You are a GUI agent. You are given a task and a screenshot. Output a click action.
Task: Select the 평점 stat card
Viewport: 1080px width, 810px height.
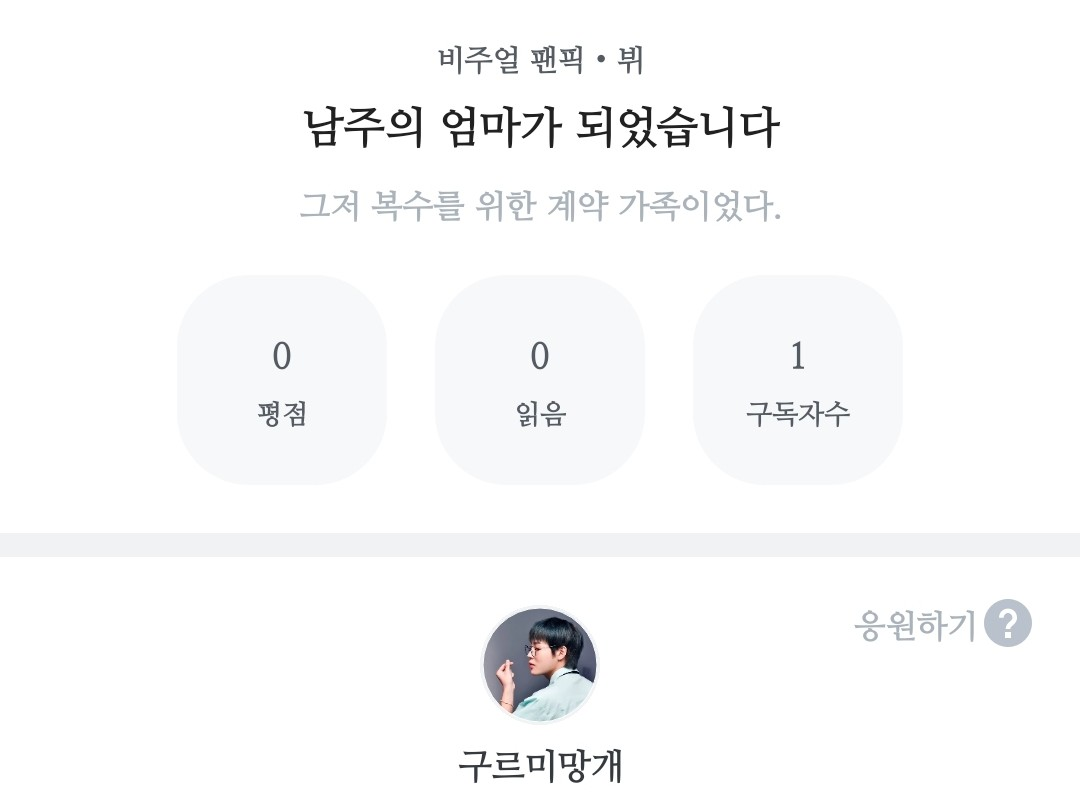tap(282, 380)
